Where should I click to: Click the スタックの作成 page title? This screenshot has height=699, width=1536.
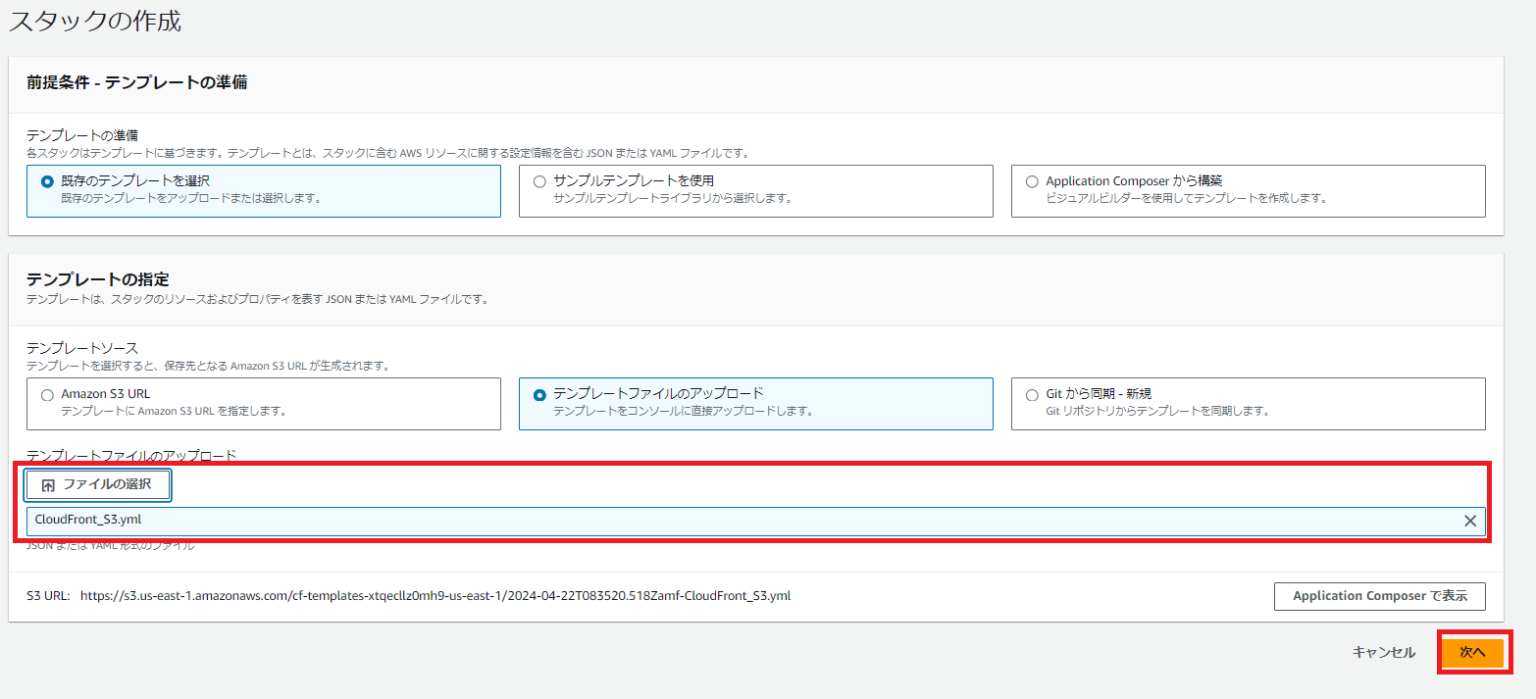[x=95, y=21]
